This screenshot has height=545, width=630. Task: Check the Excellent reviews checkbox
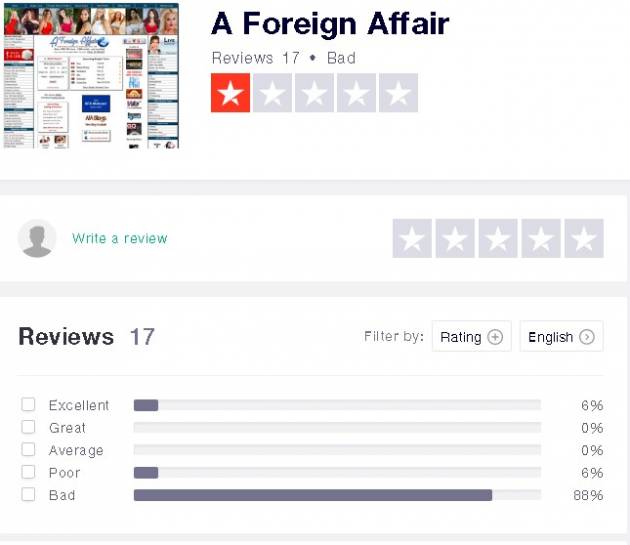(28, 405)
